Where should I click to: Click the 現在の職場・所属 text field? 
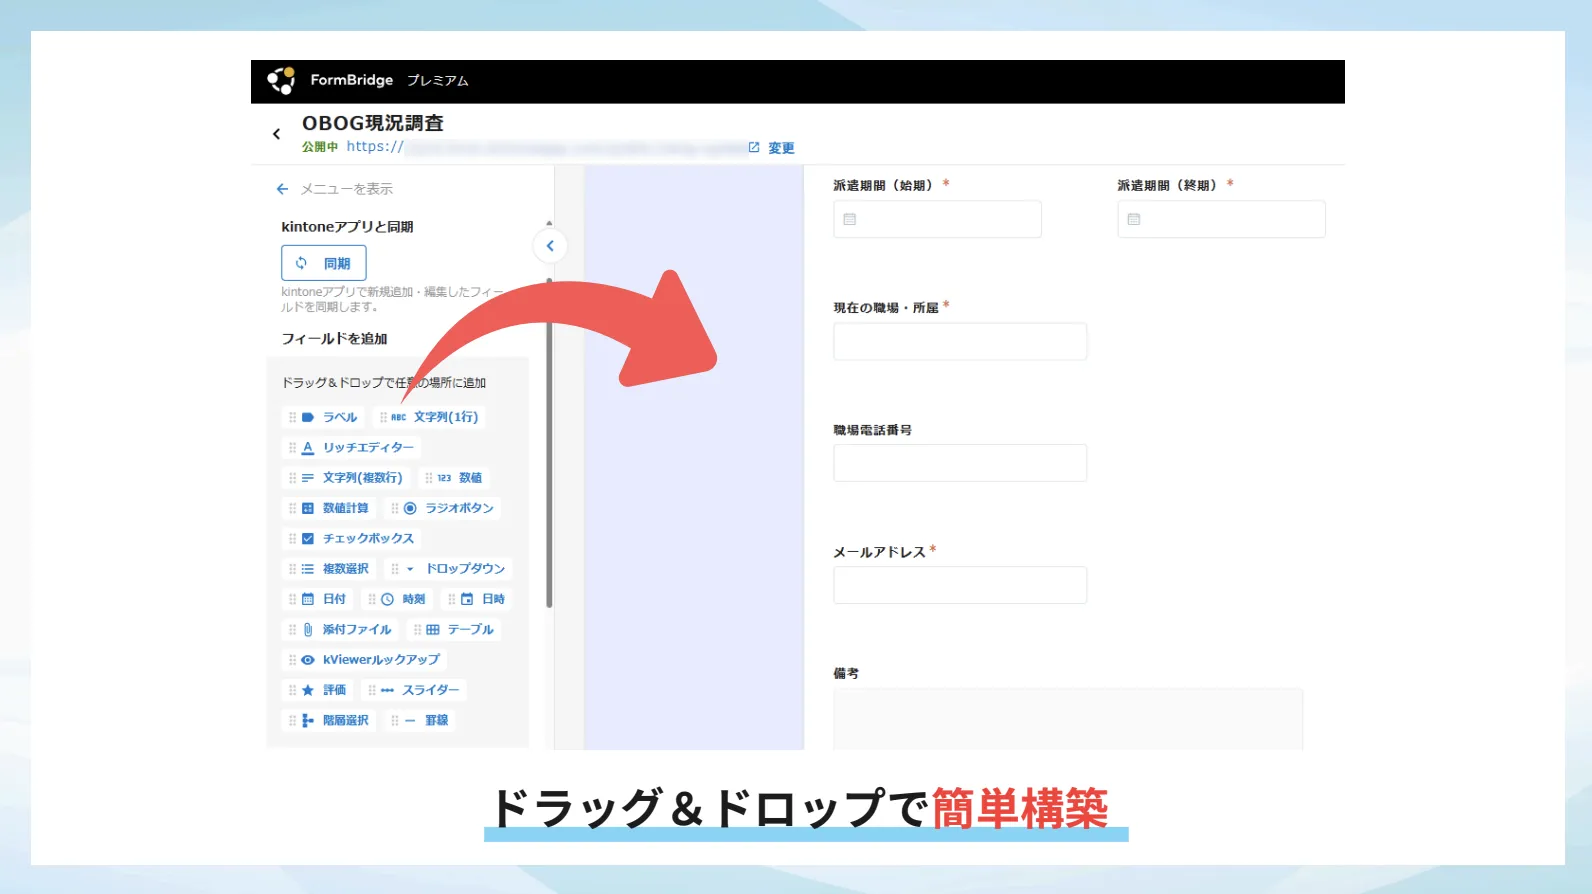[x=959, y=341]
